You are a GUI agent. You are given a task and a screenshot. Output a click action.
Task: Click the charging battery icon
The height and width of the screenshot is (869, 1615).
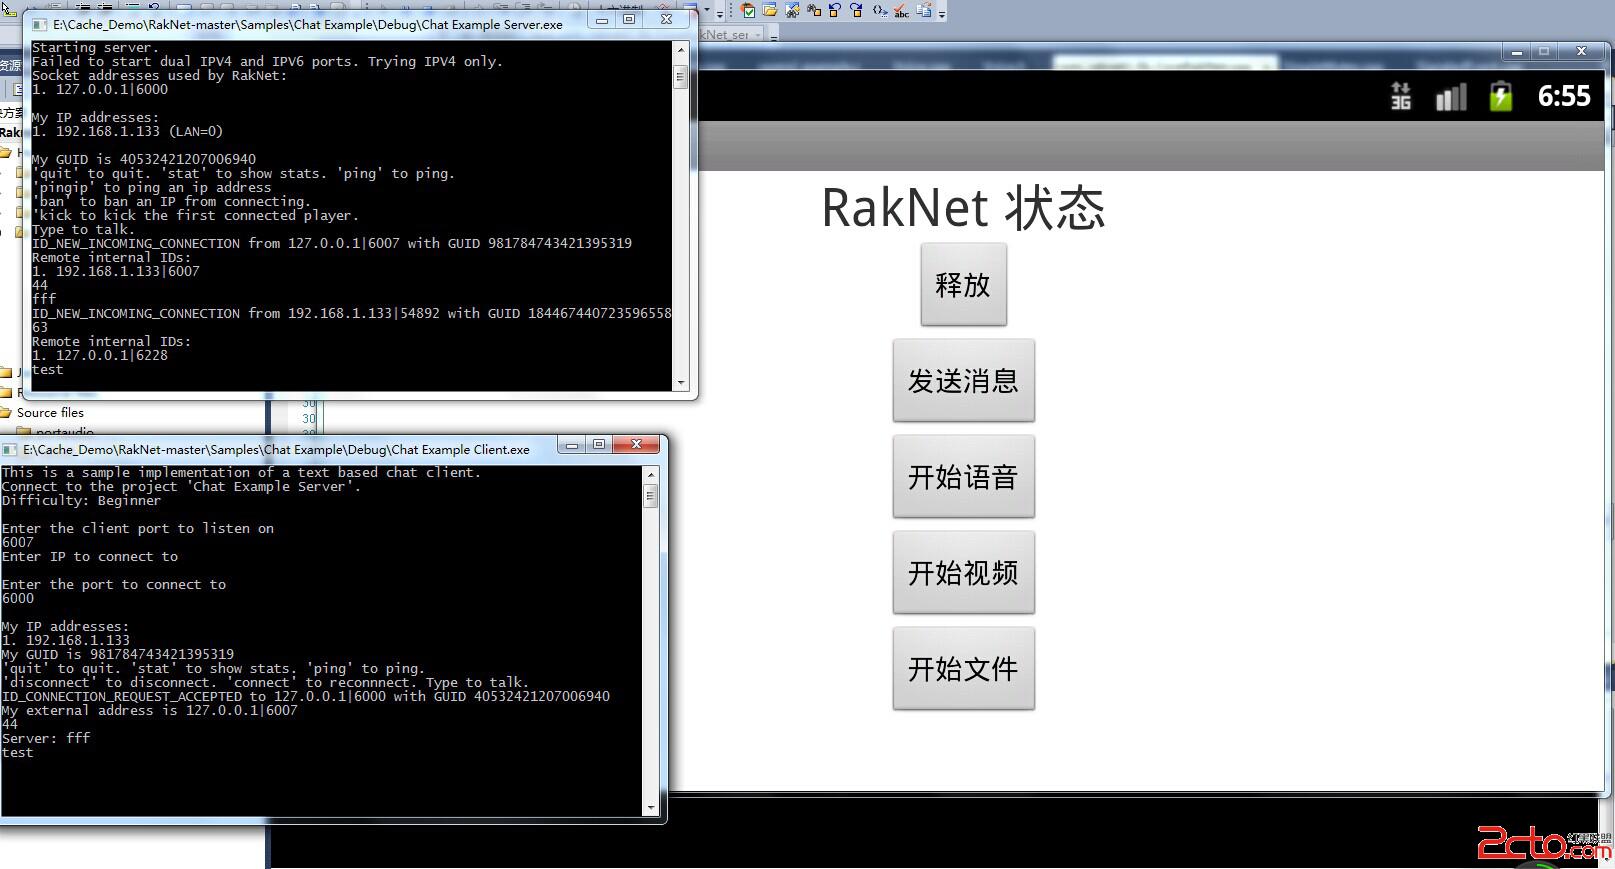1501,96
